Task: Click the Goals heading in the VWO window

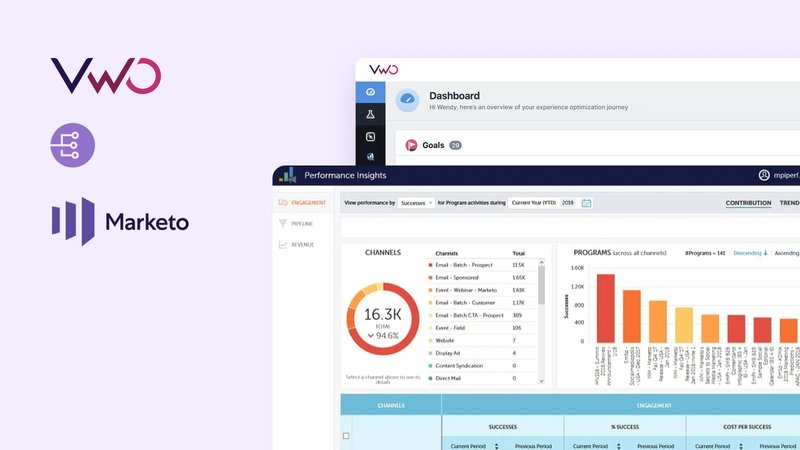Action: click(433, 145)
